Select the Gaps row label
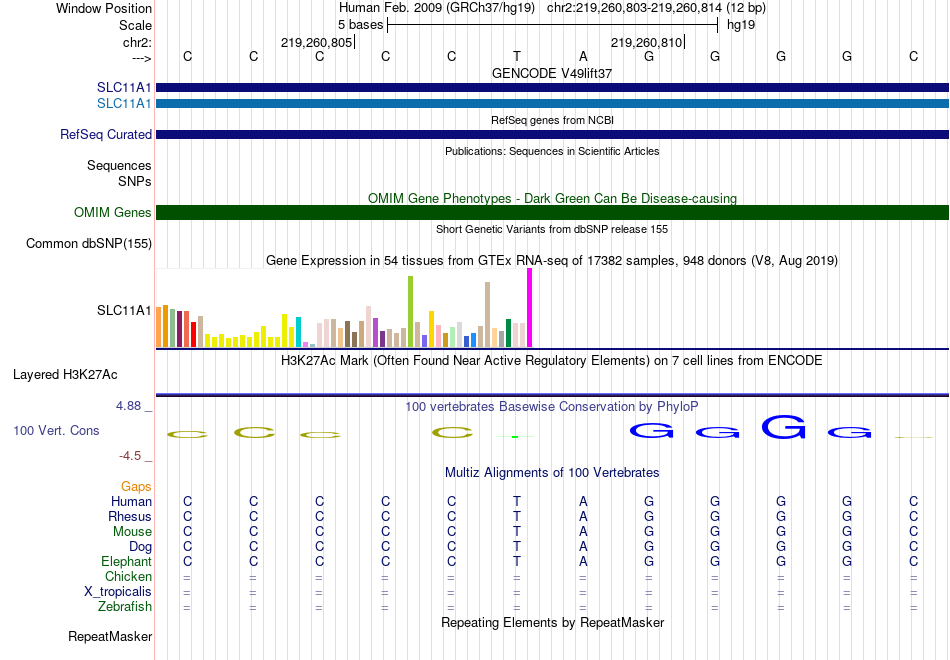 point(136,487)
